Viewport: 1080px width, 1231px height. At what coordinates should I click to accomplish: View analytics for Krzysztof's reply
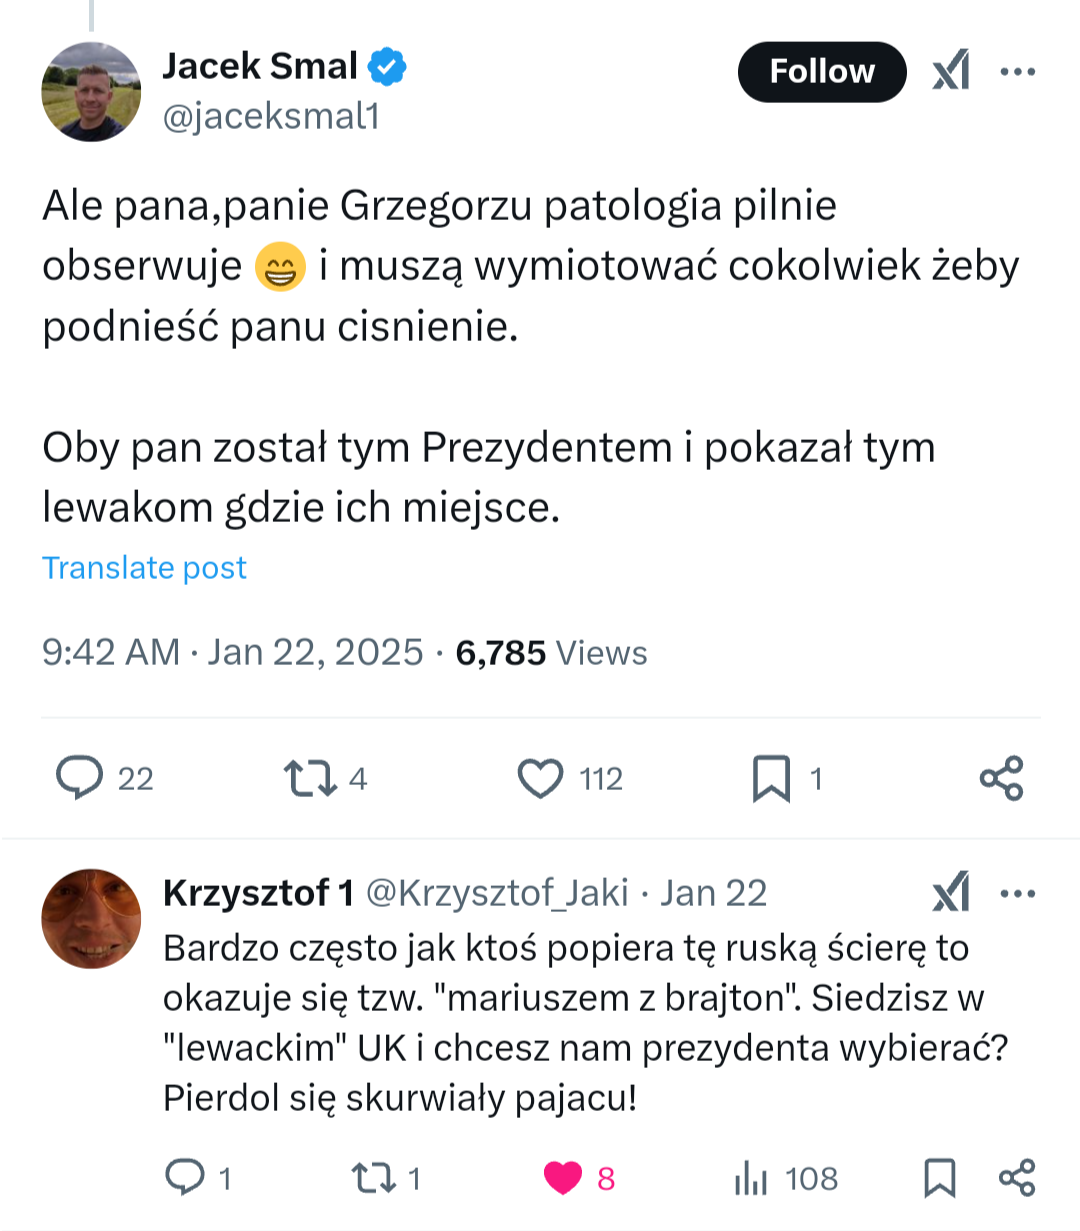751,1178
